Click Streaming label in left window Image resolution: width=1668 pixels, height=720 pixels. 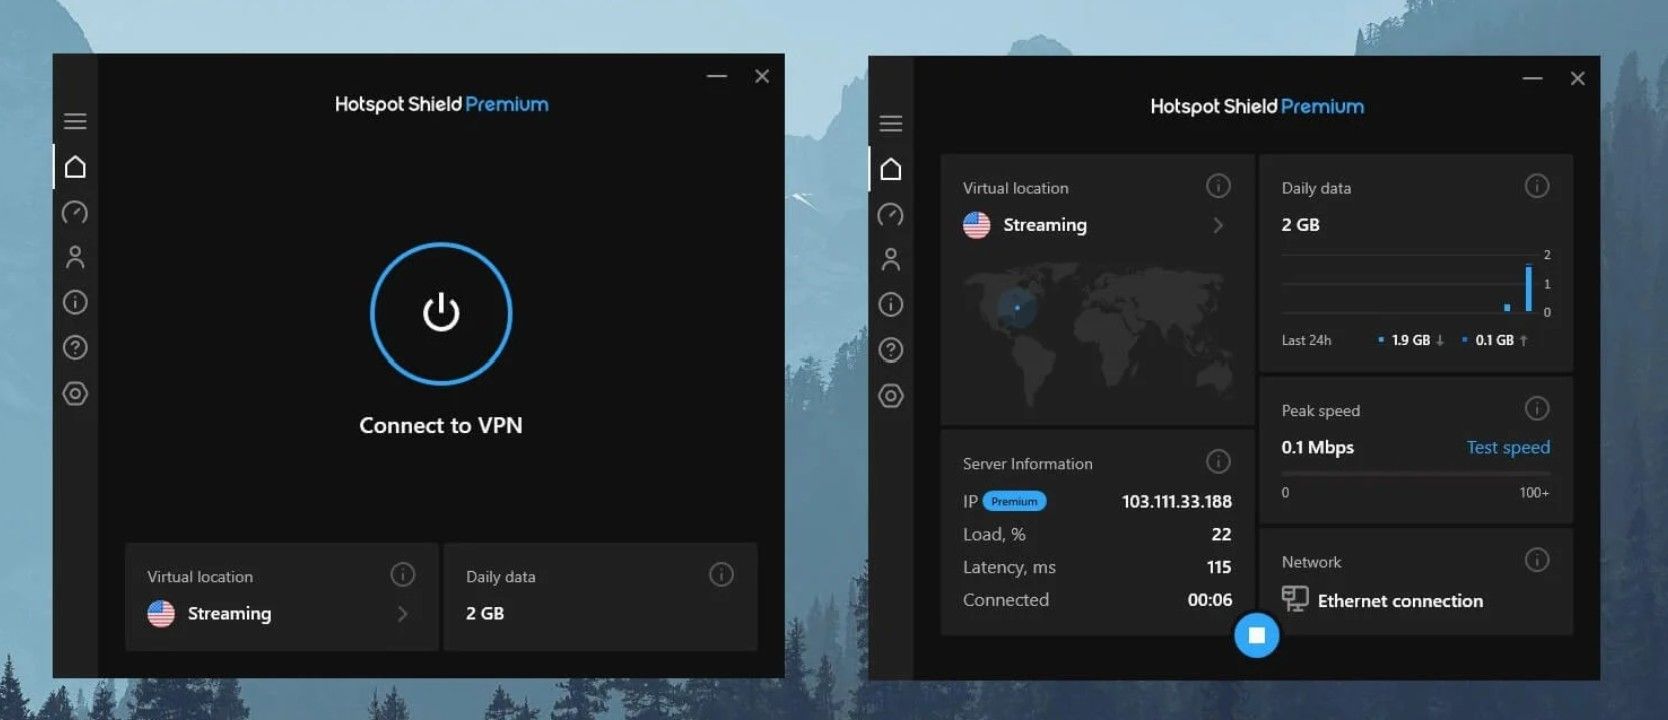tap(229, 613)
